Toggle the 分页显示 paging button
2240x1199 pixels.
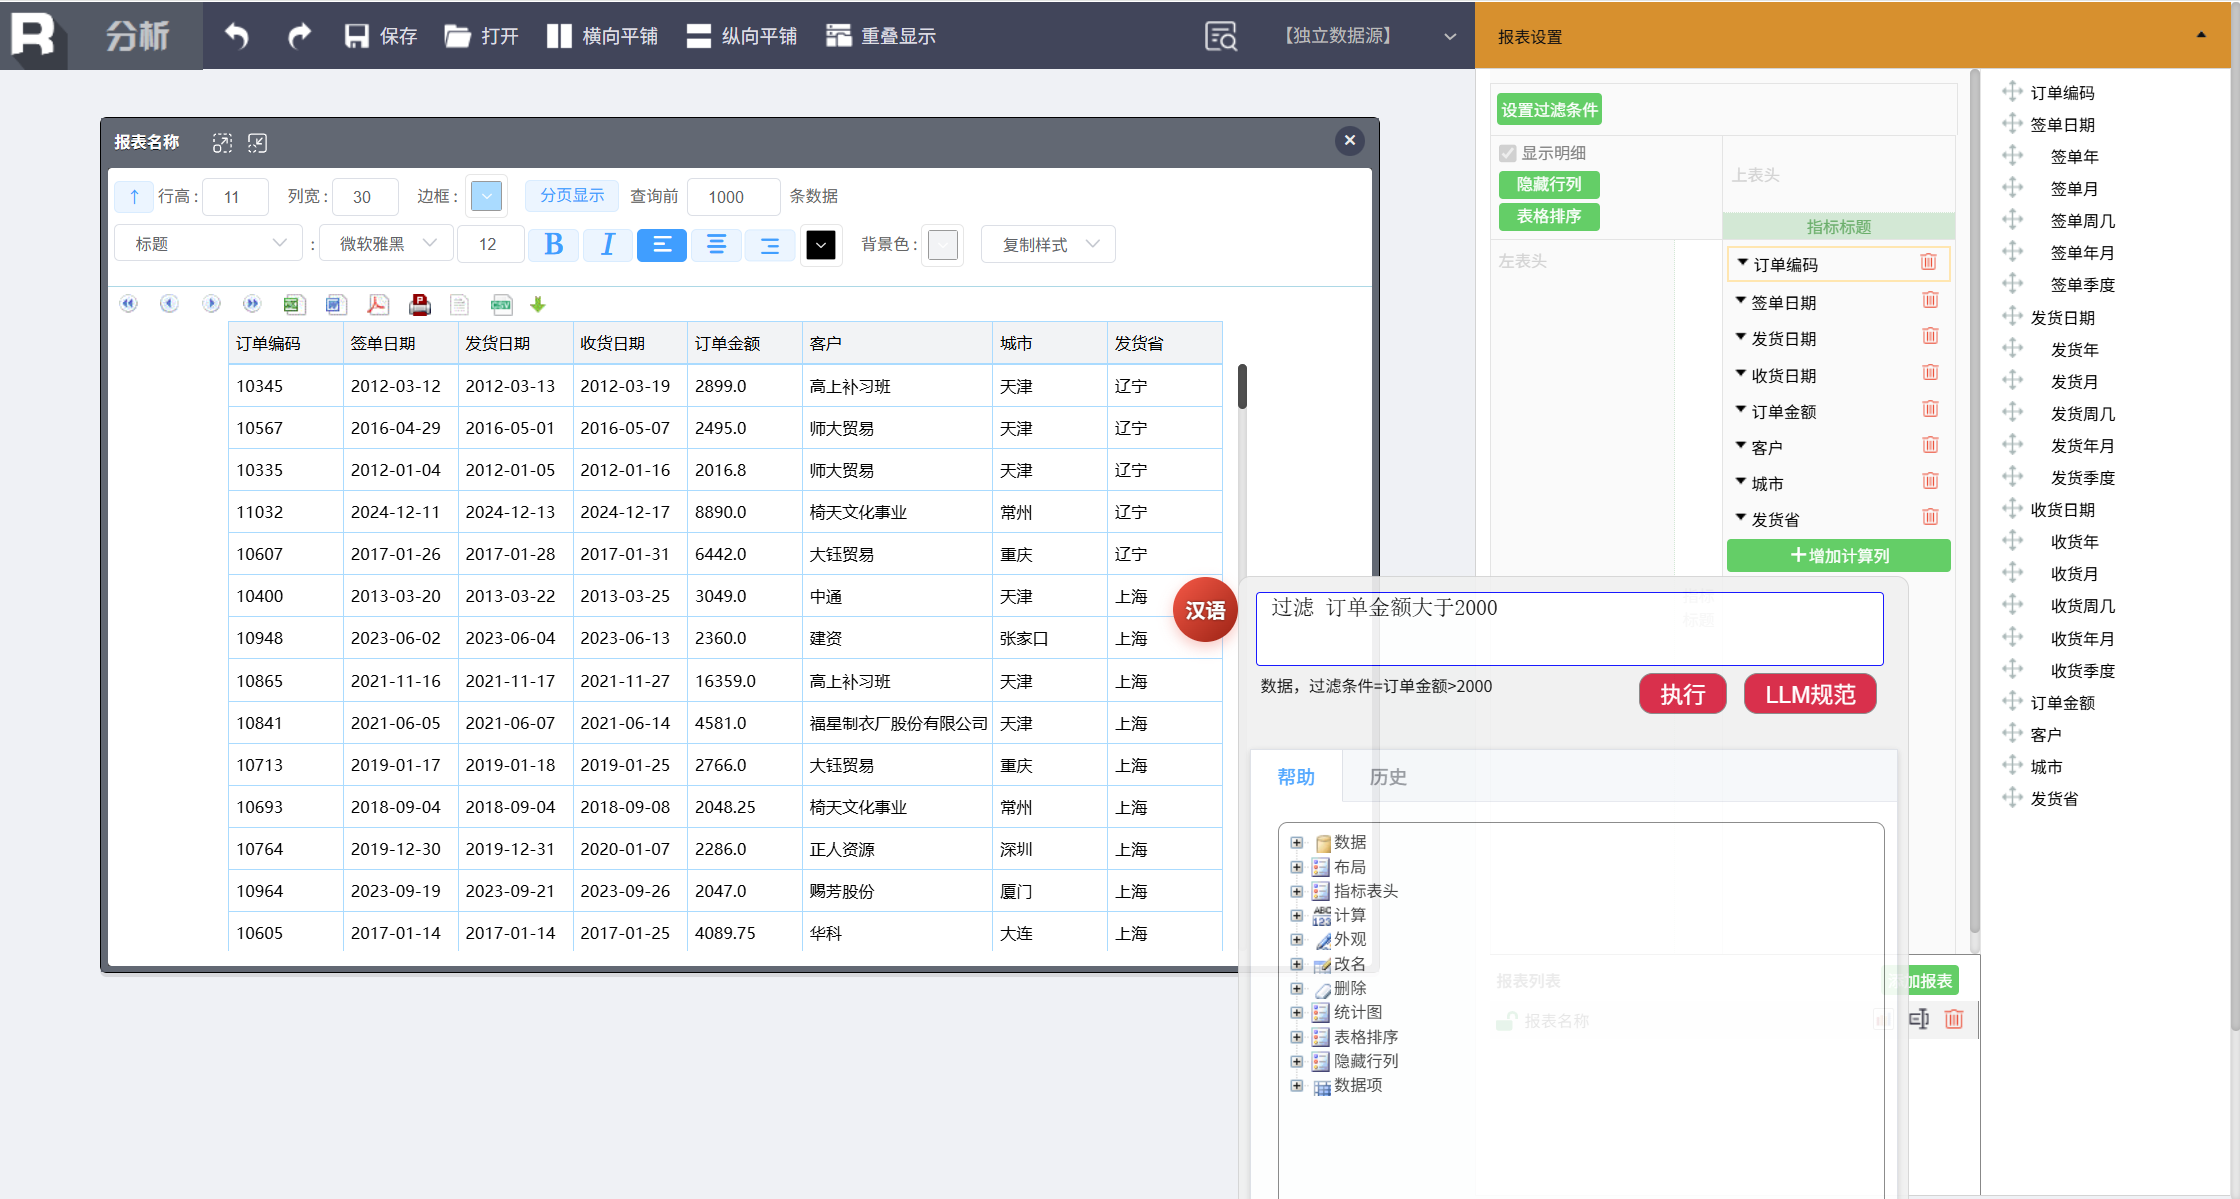coord(572,196)
